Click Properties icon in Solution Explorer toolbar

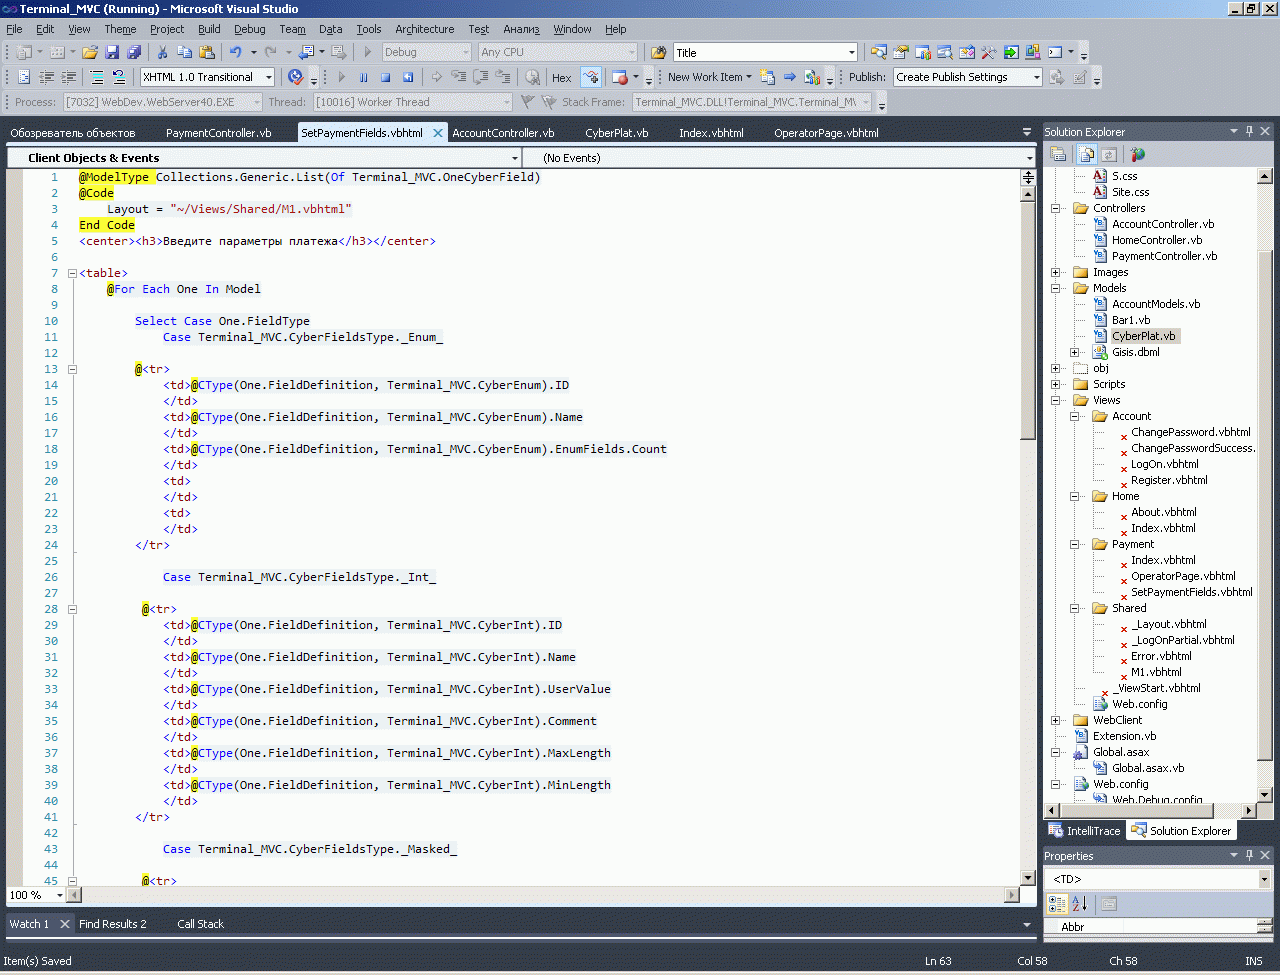pyautogui.click(x=1058, y=154)
